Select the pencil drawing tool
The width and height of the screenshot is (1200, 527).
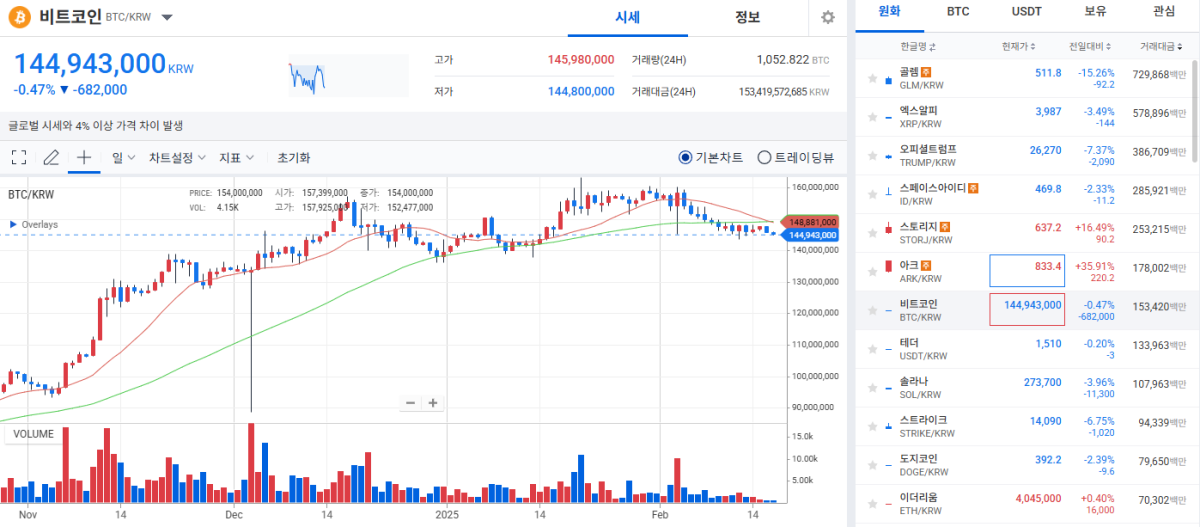coord(51,157)
